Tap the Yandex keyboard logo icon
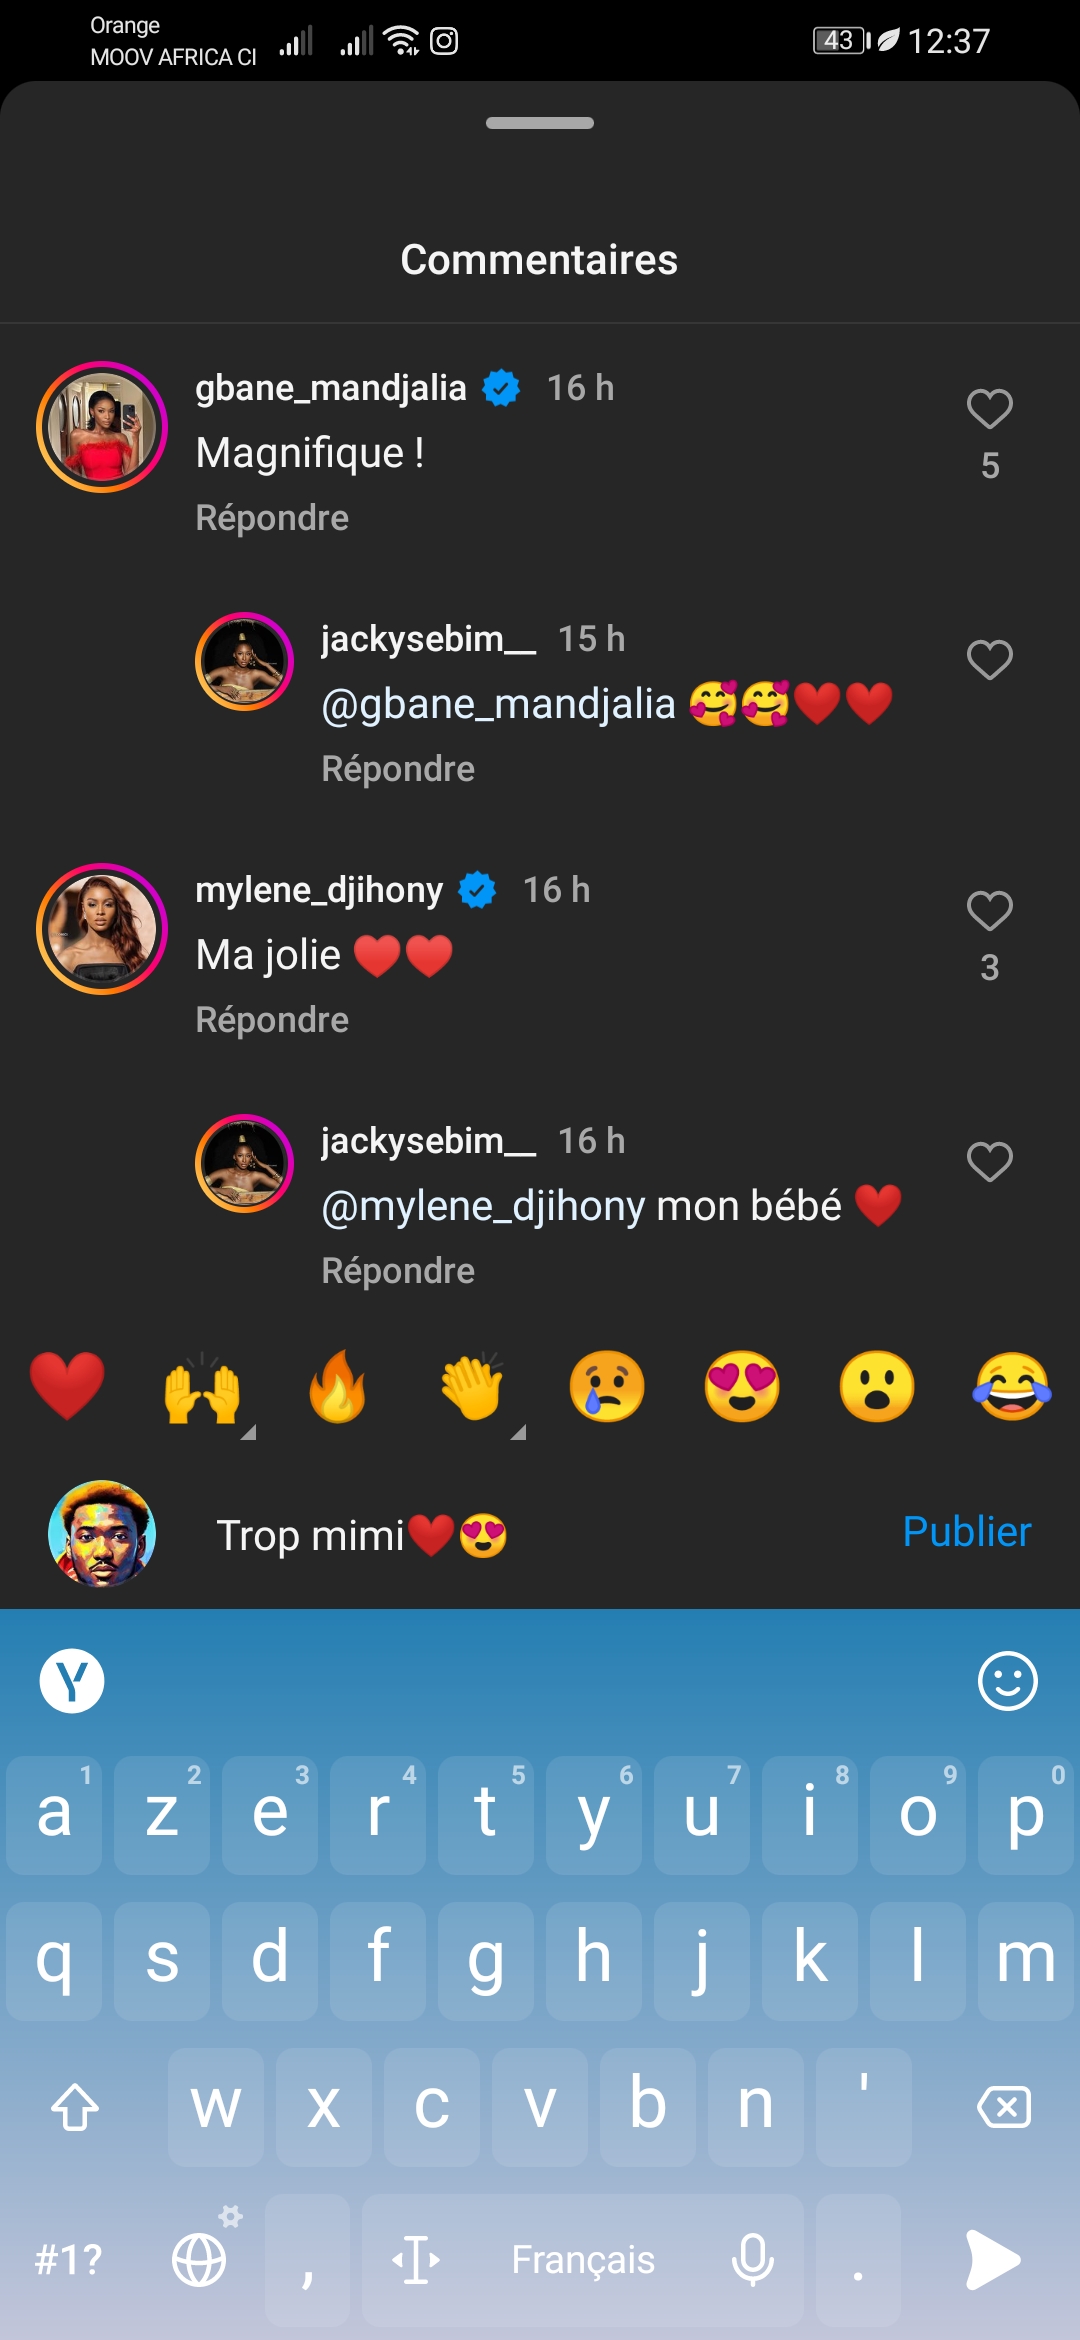This screenshot has height=2340, width=1080. point(72,1681)
